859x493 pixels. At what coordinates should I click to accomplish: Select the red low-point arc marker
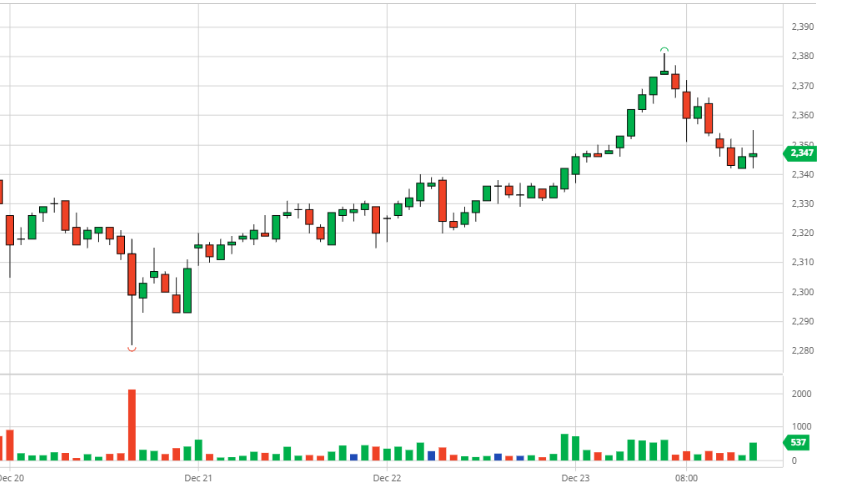point(131,348)
